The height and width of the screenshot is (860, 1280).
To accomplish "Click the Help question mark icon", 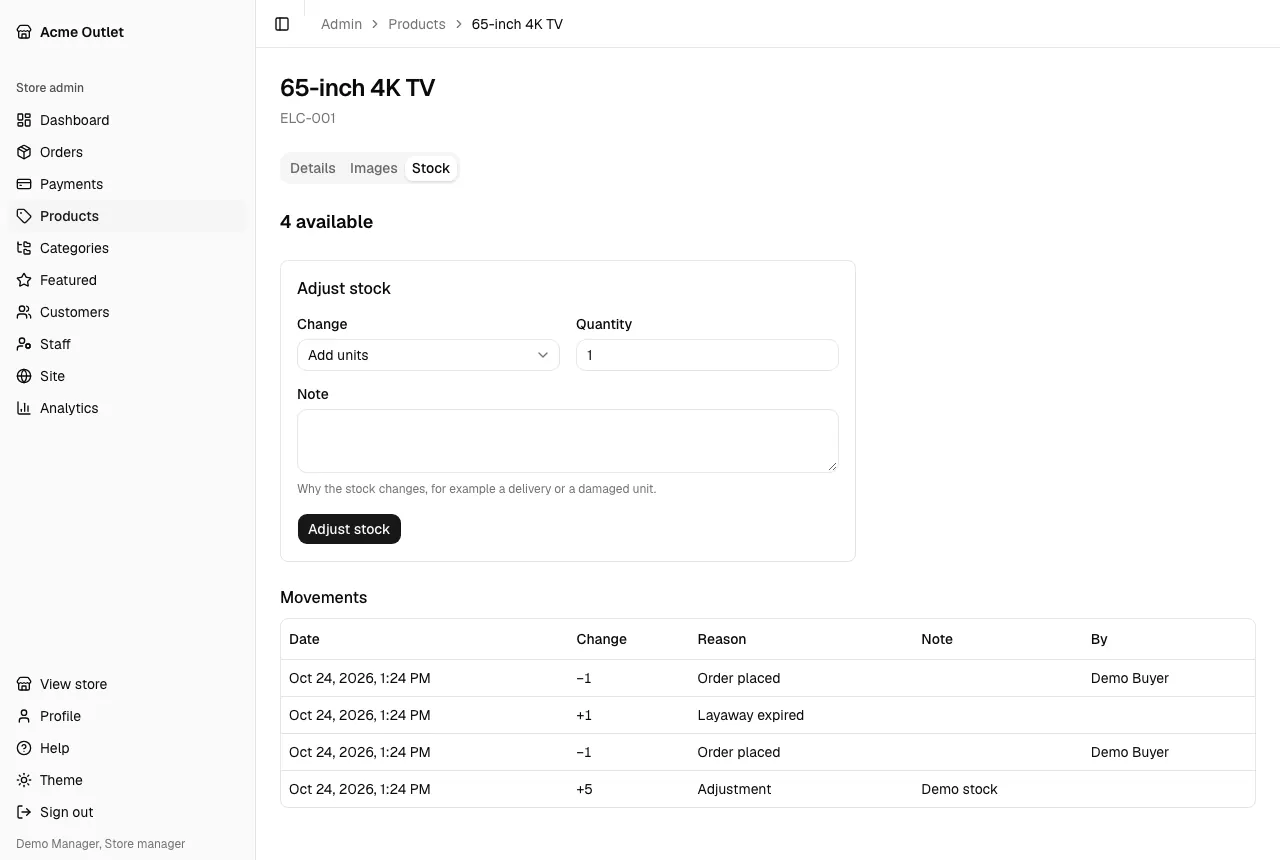I will [x=24, y=748].
